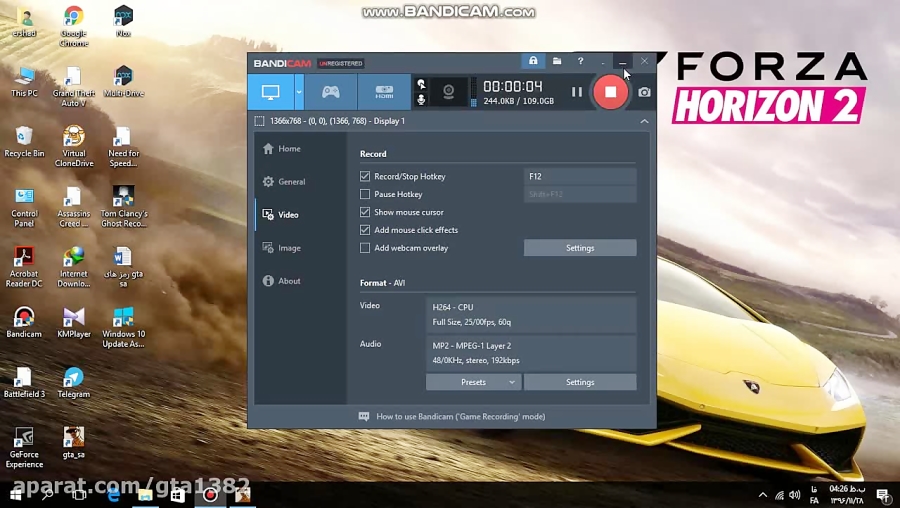
Task: Select Tom Clancy's Ghost Recon shortcut
Action: 123,207
